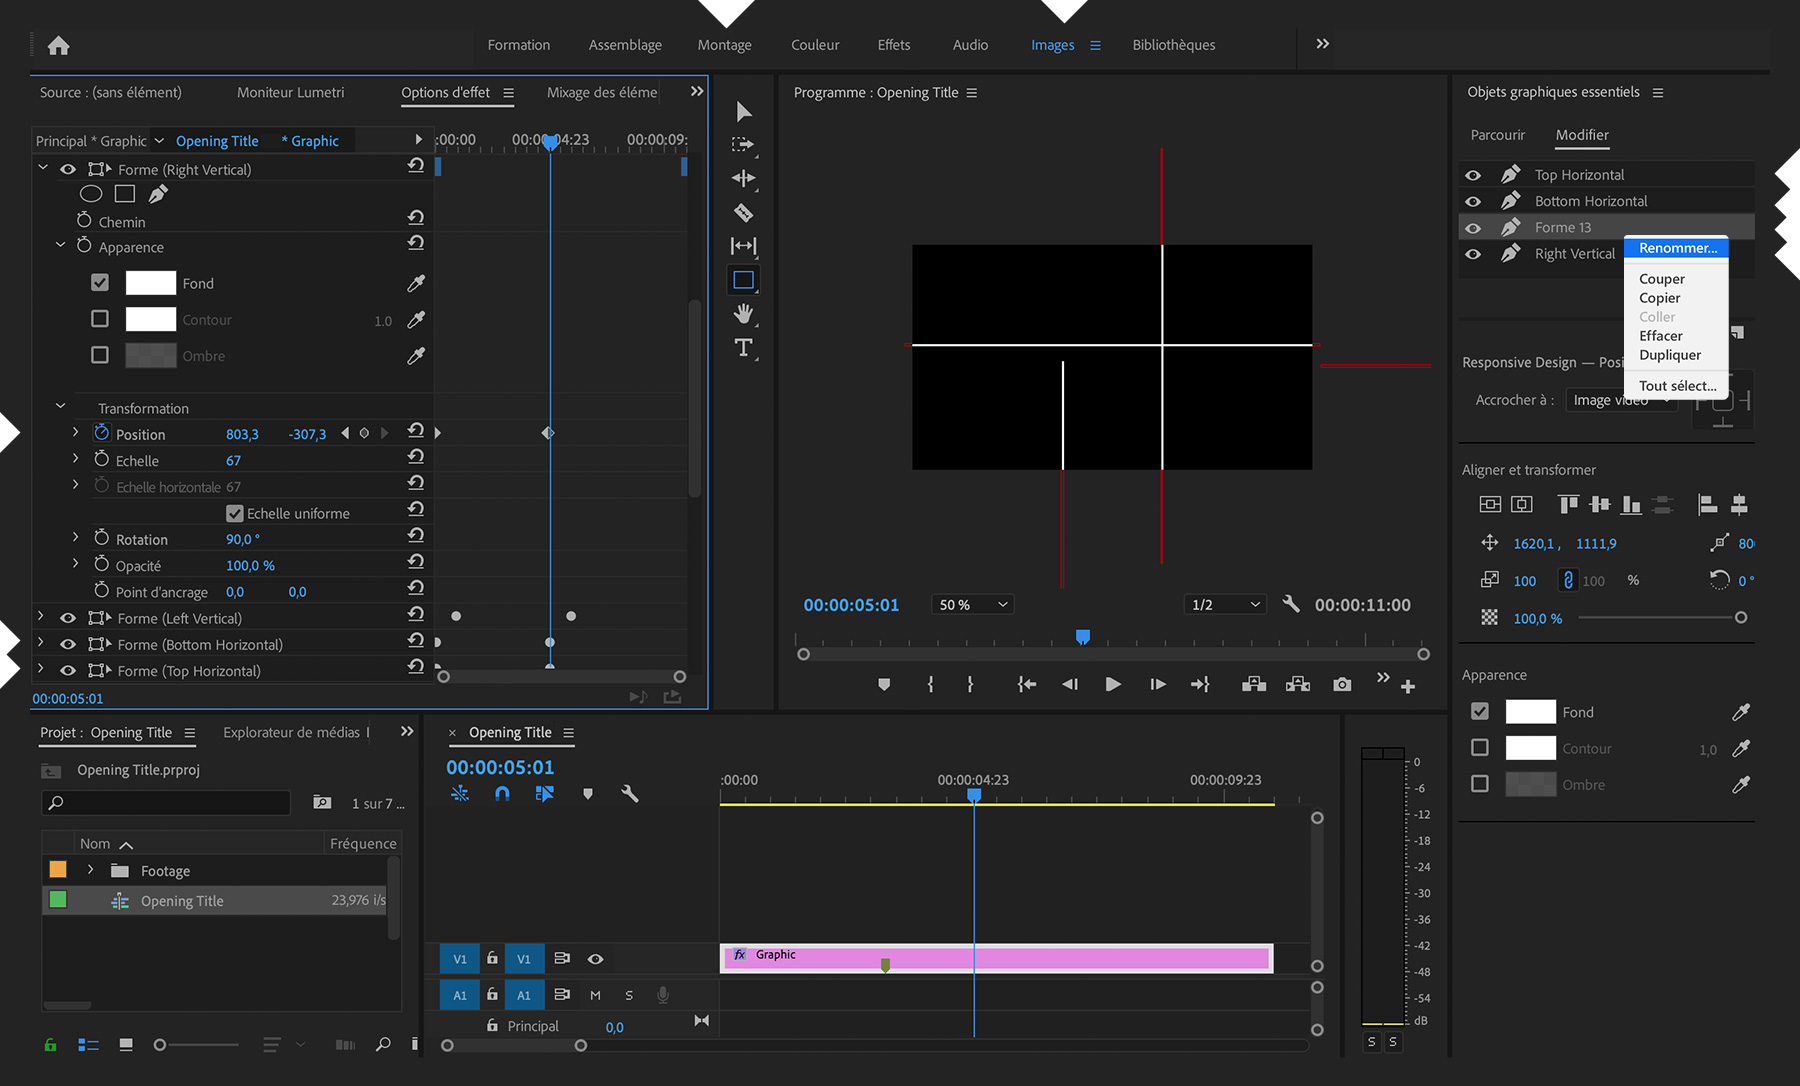Open program monitor wrench settings
The height and width of the screenshot is (1086, 1800).
[1291, 604]
